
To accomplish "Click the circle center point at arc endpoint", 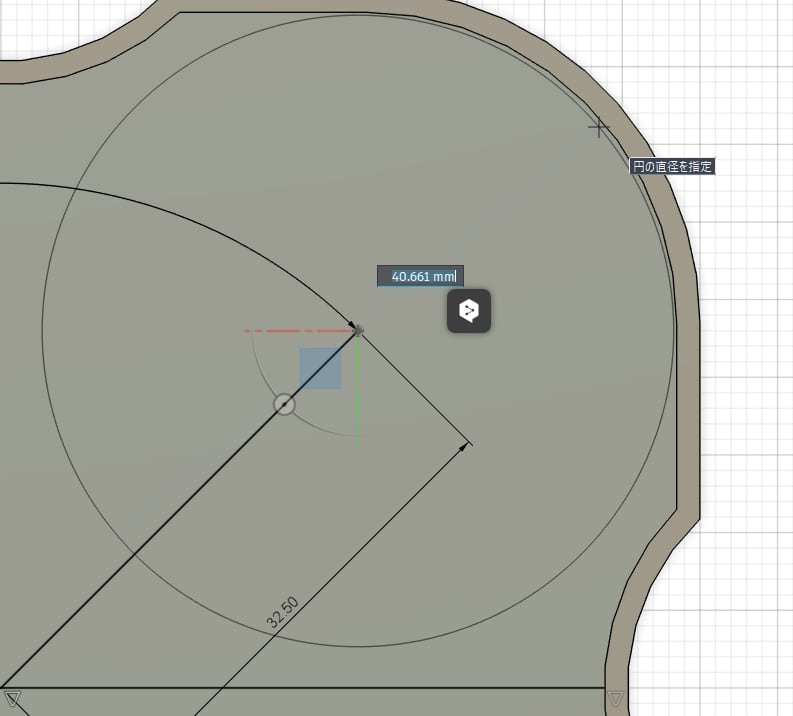I will coord(358,329).
